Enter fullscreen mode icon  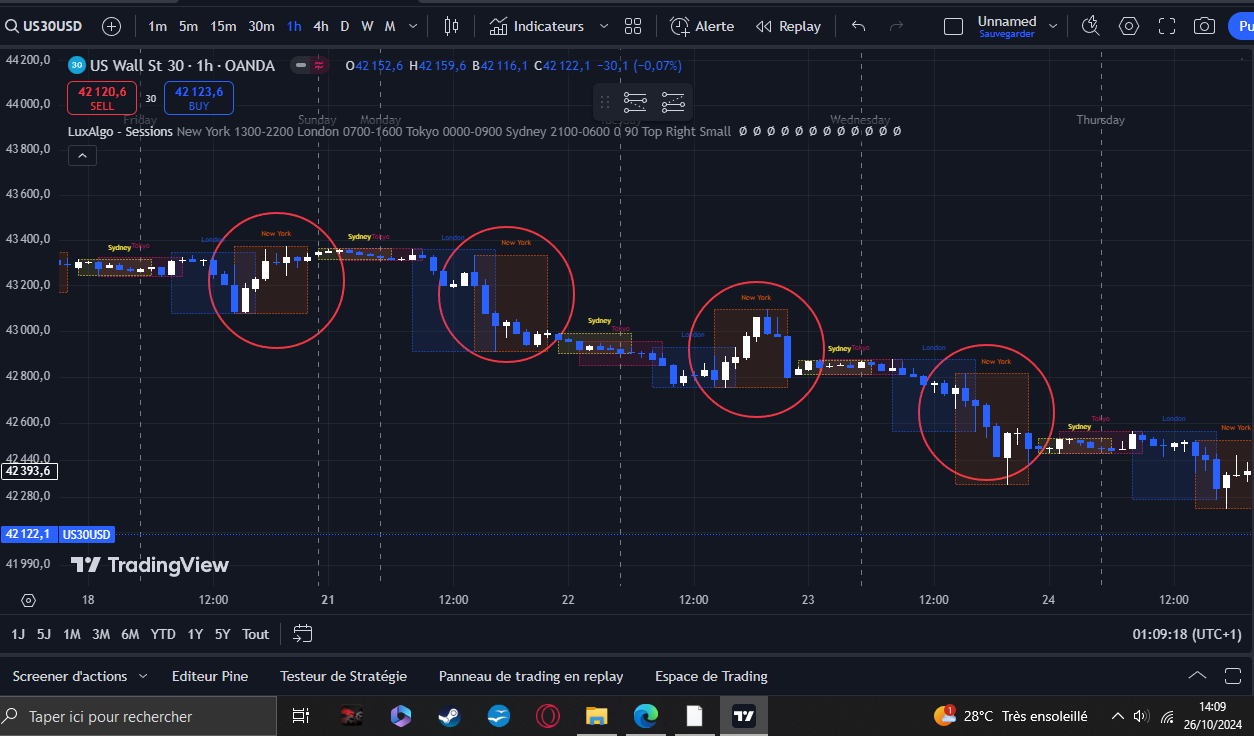(x=1167, y=26)
